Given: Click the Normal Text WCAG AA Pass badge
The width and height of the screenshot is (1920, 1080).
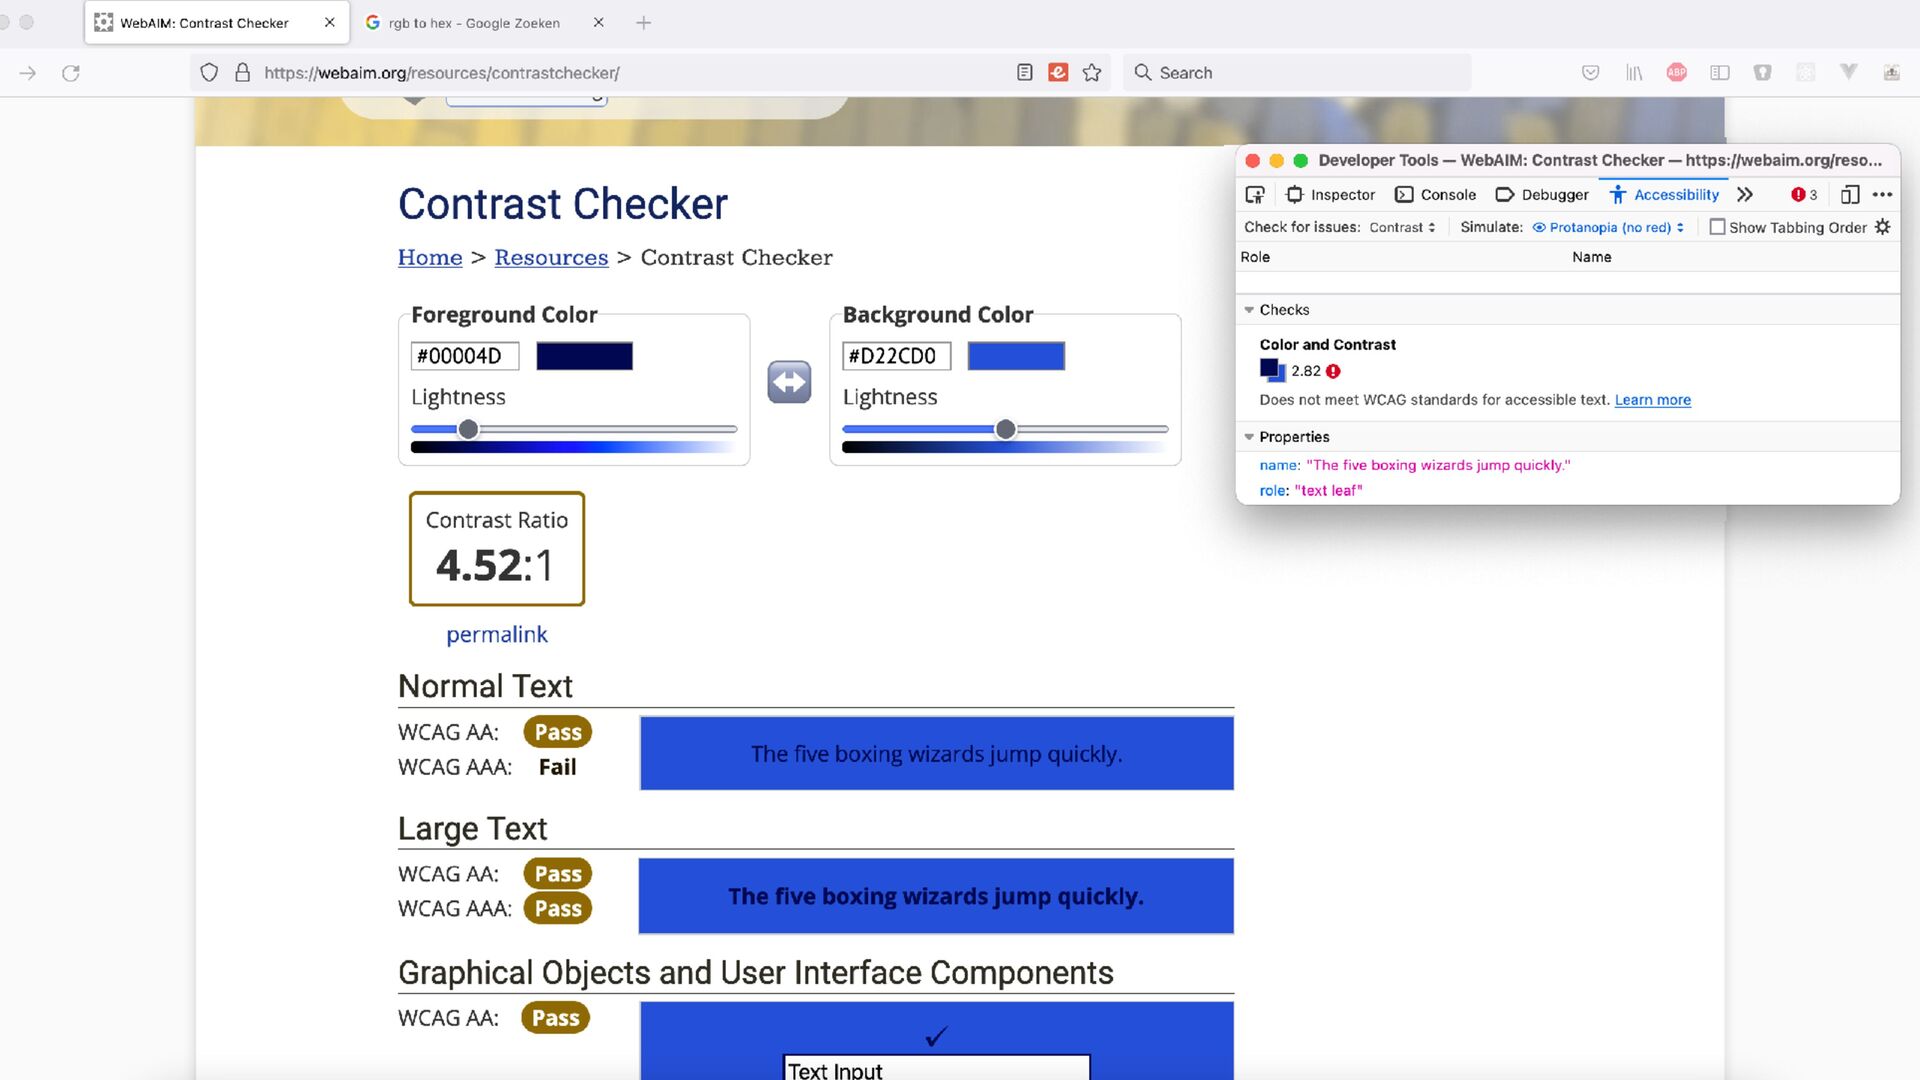Looking at the screenshot, I should click(558, 732).
